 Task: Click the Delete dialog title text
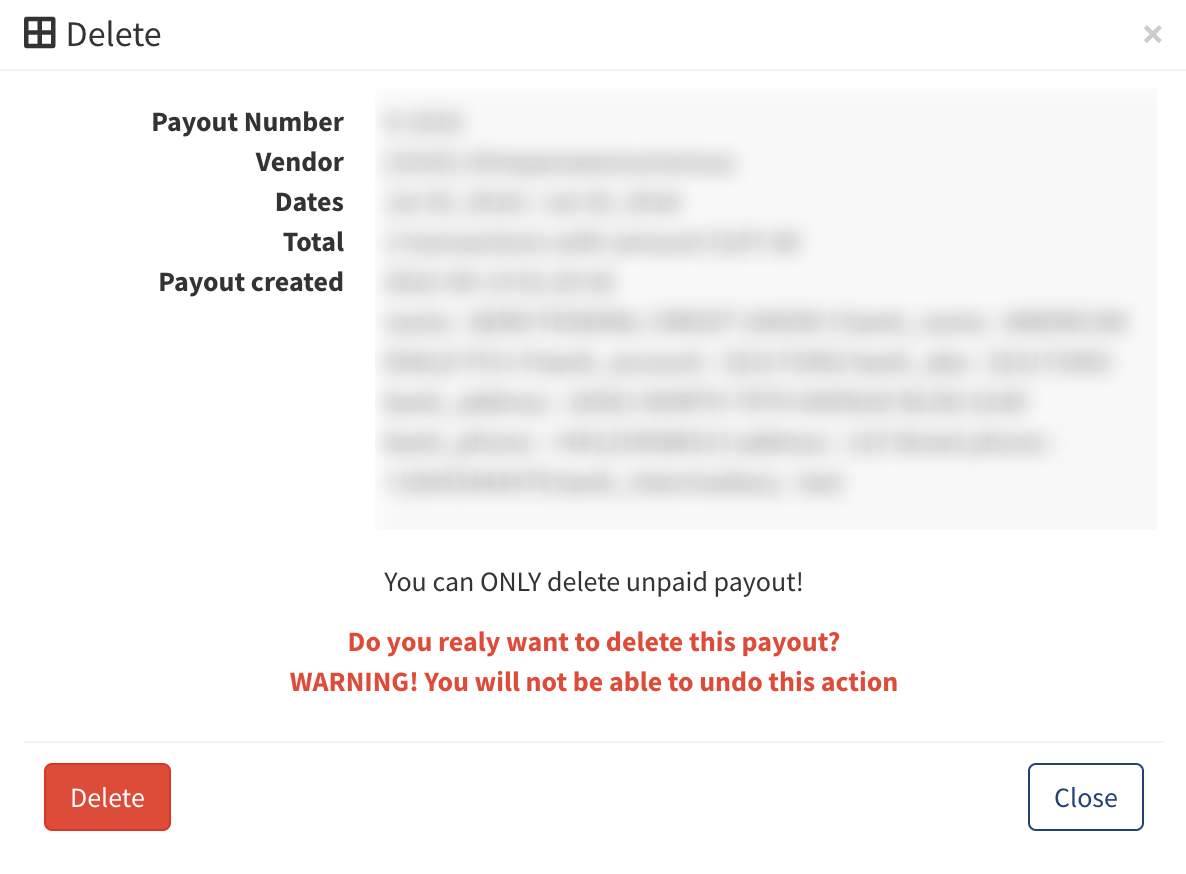[113, 35]
